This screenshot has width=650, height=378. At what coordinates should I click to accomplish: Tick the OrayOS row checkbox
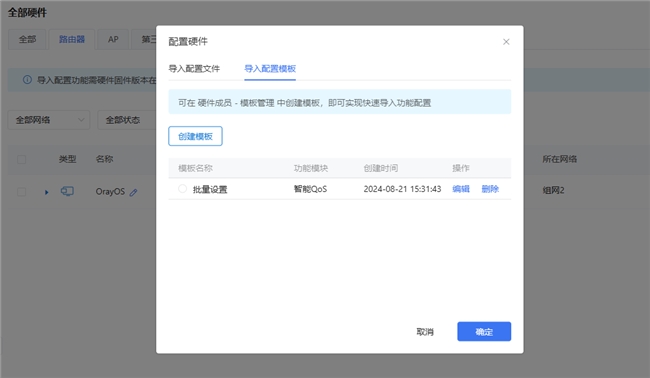tap(22, 191)
